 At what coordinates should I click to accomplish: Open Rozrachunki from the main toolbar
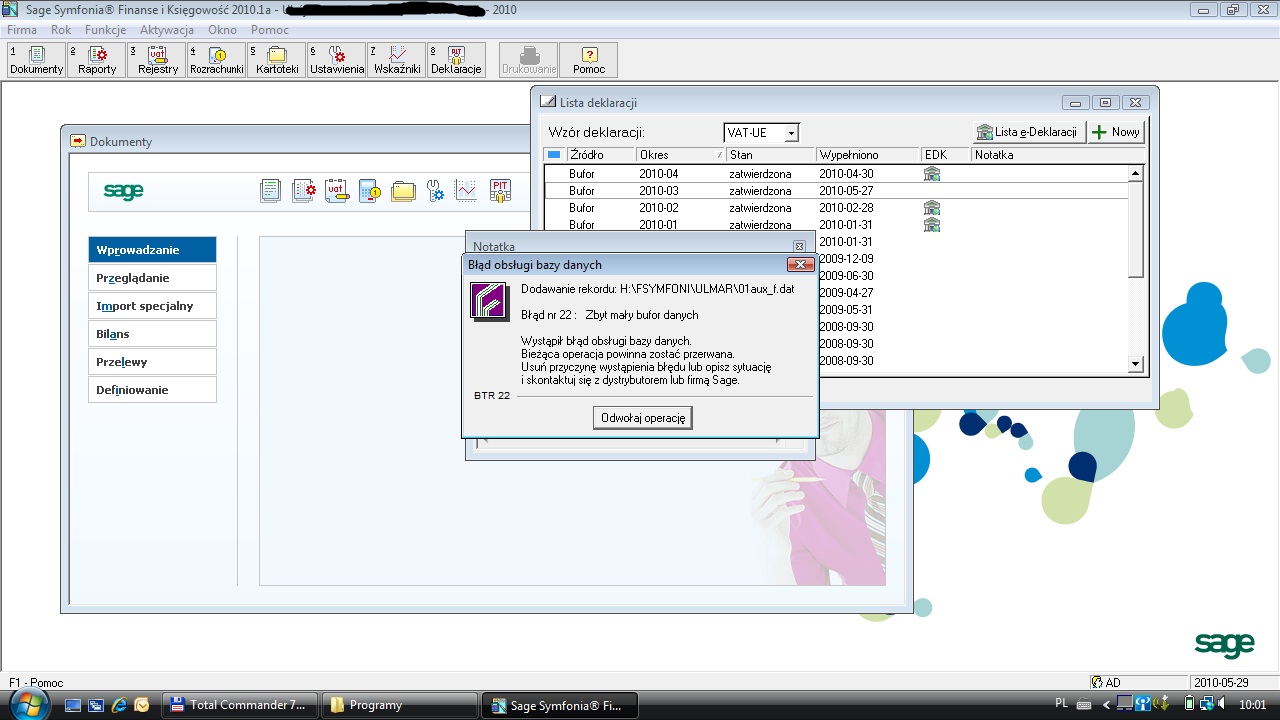217,60
